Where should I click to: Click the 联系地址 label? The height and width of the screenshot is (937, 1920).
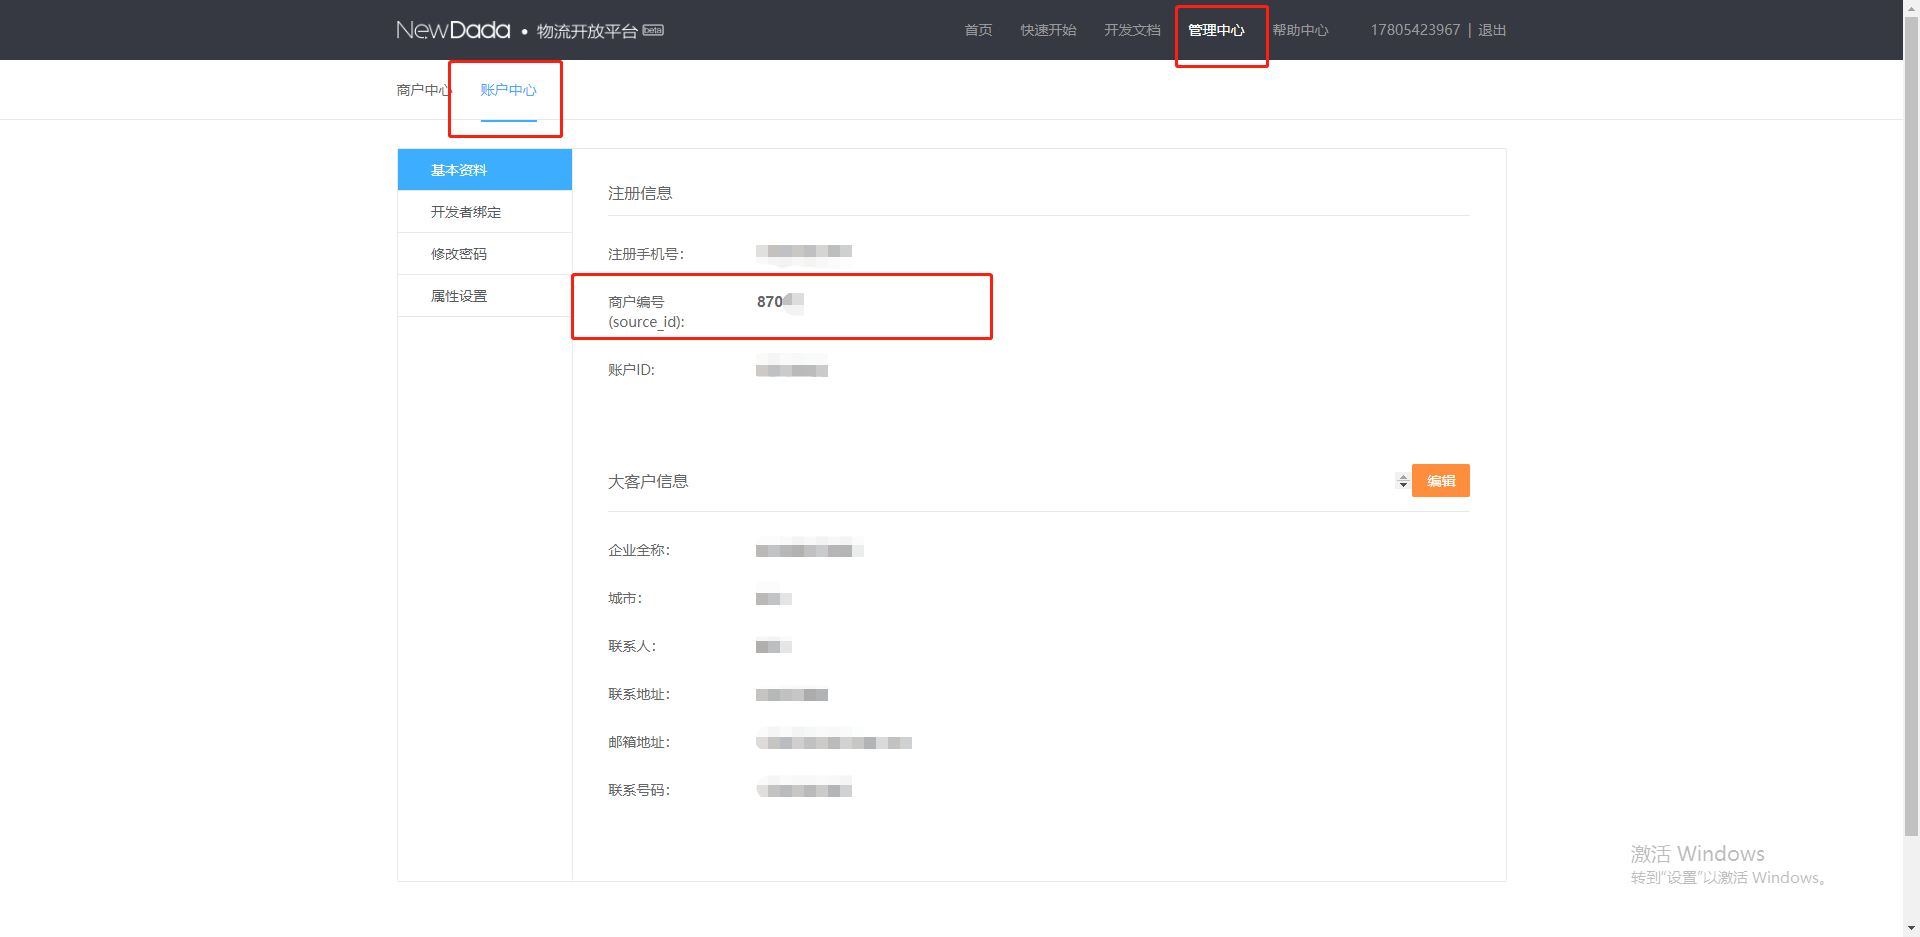pyautogui.click(x=639, y=694)
